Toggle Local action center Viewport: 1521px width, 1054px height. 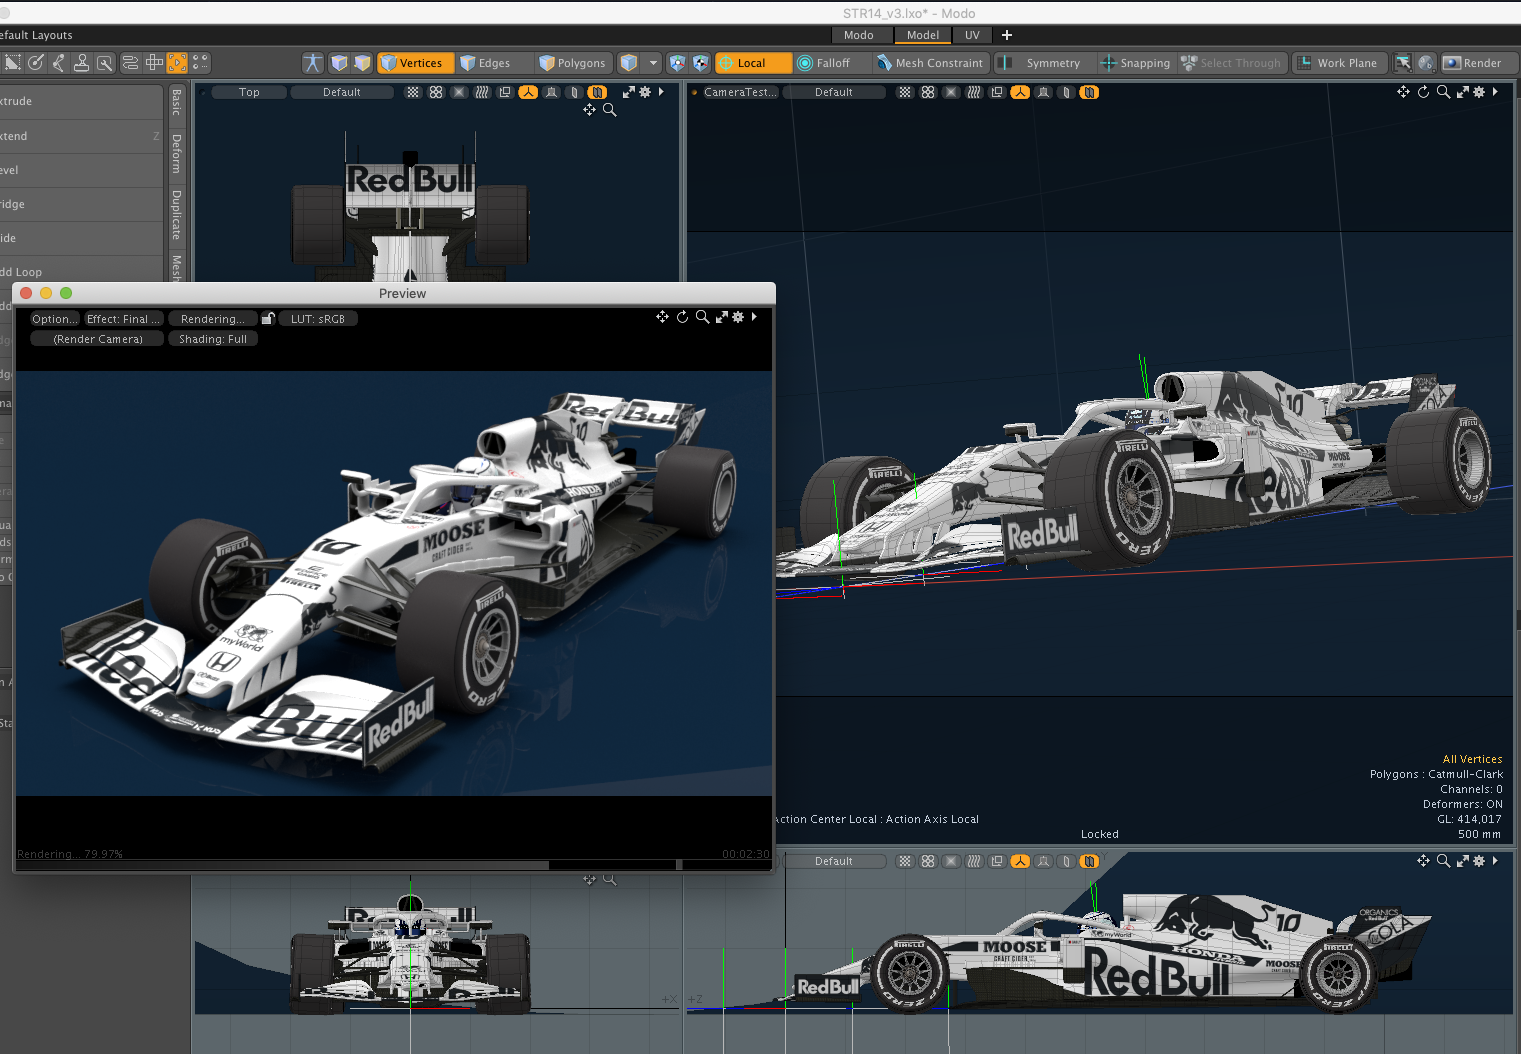tap(752, 63)
